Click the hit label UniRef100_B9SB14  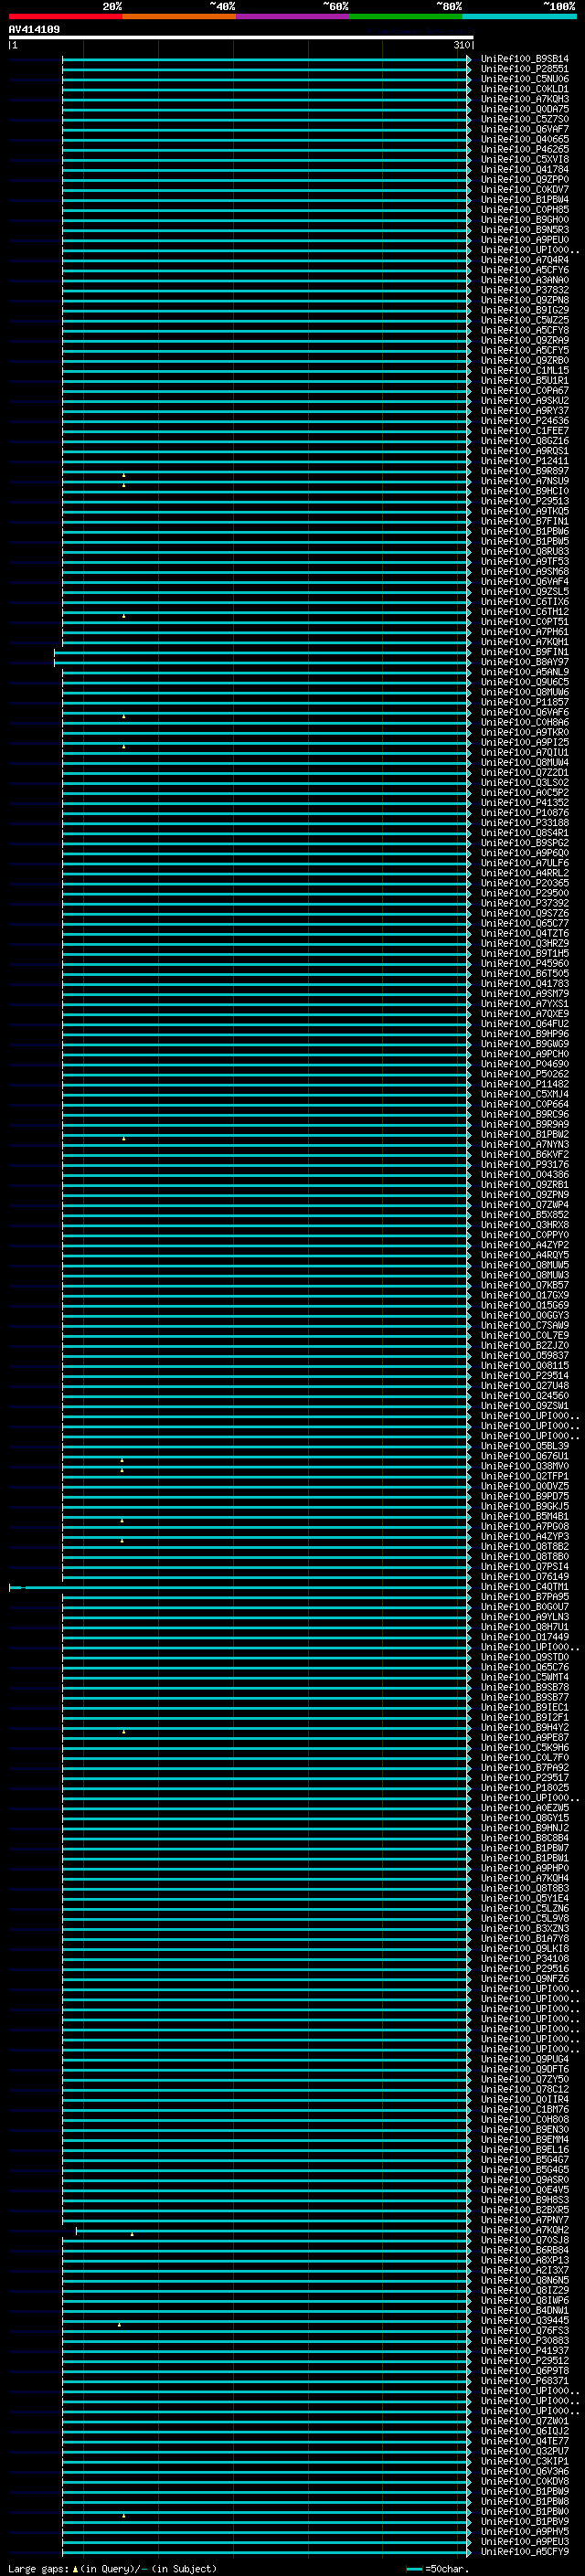525,59
